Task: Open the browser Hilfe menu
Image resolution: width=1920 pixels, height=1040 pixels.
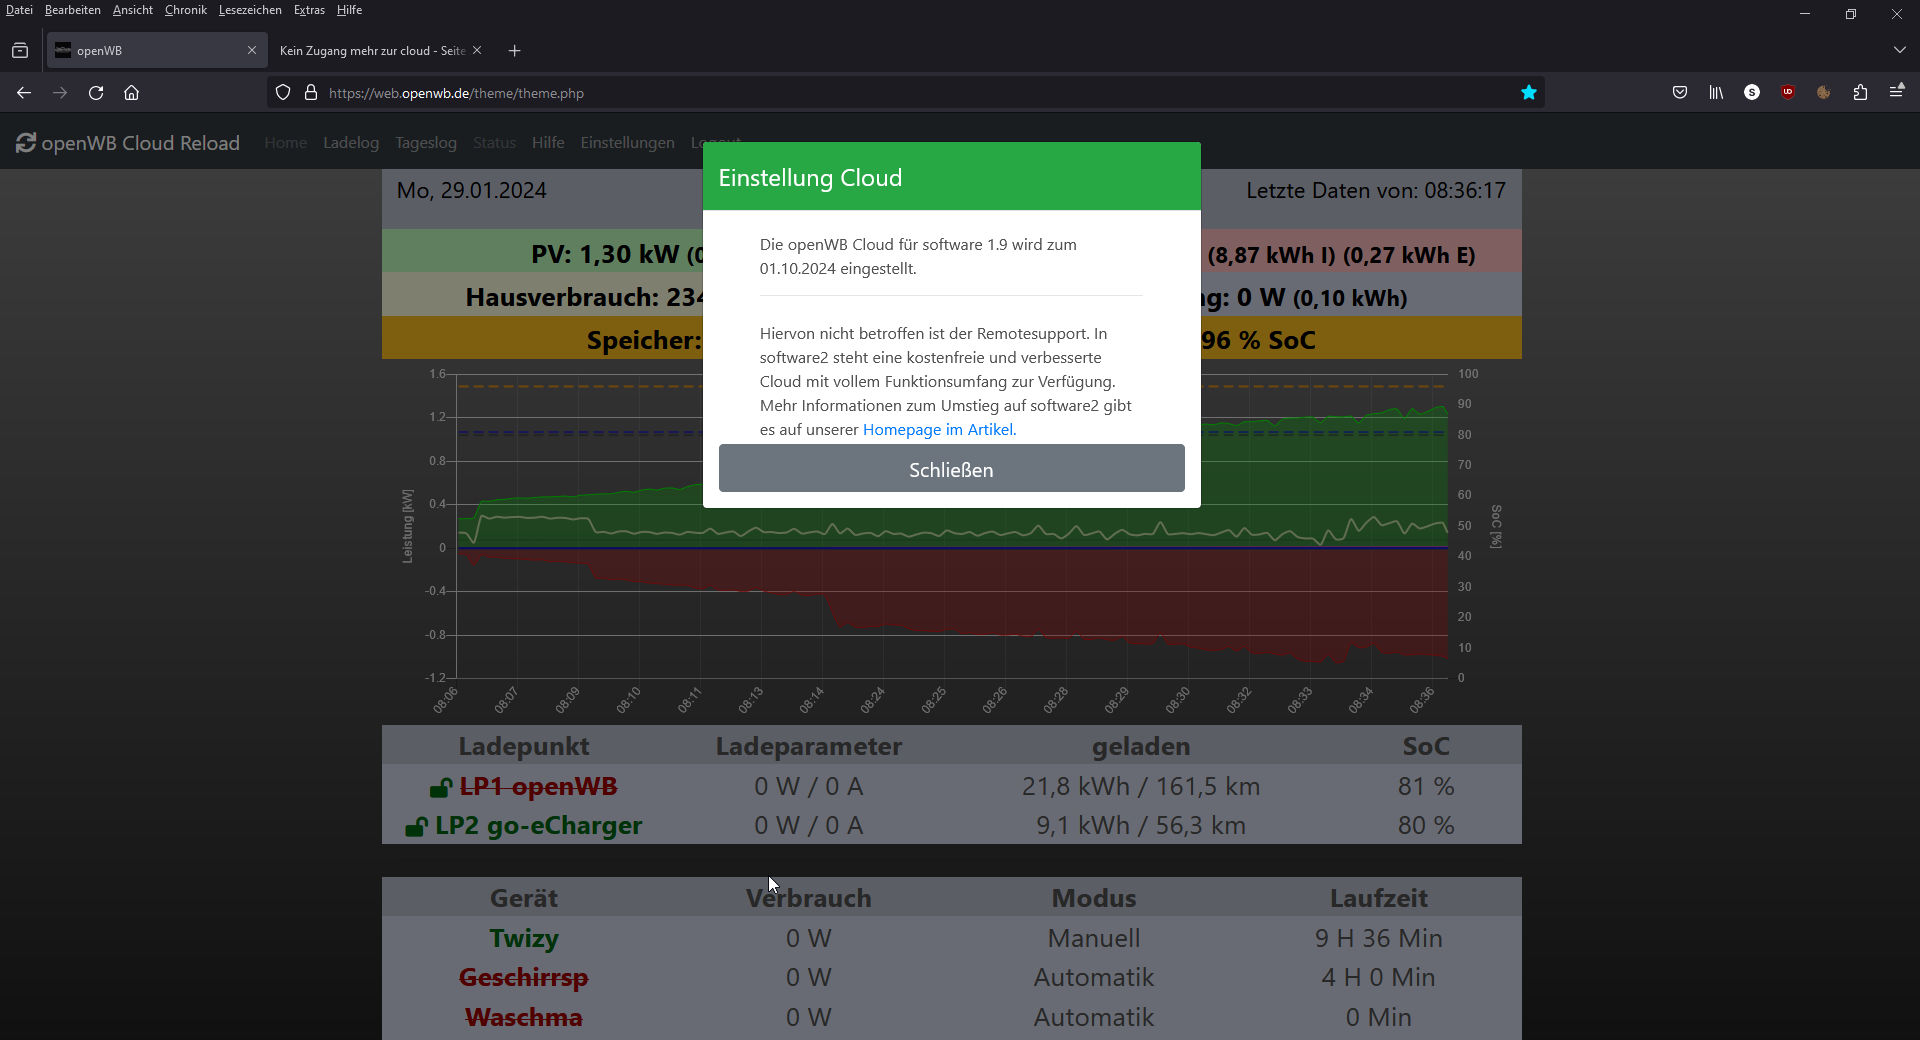Action: point(349,10)
